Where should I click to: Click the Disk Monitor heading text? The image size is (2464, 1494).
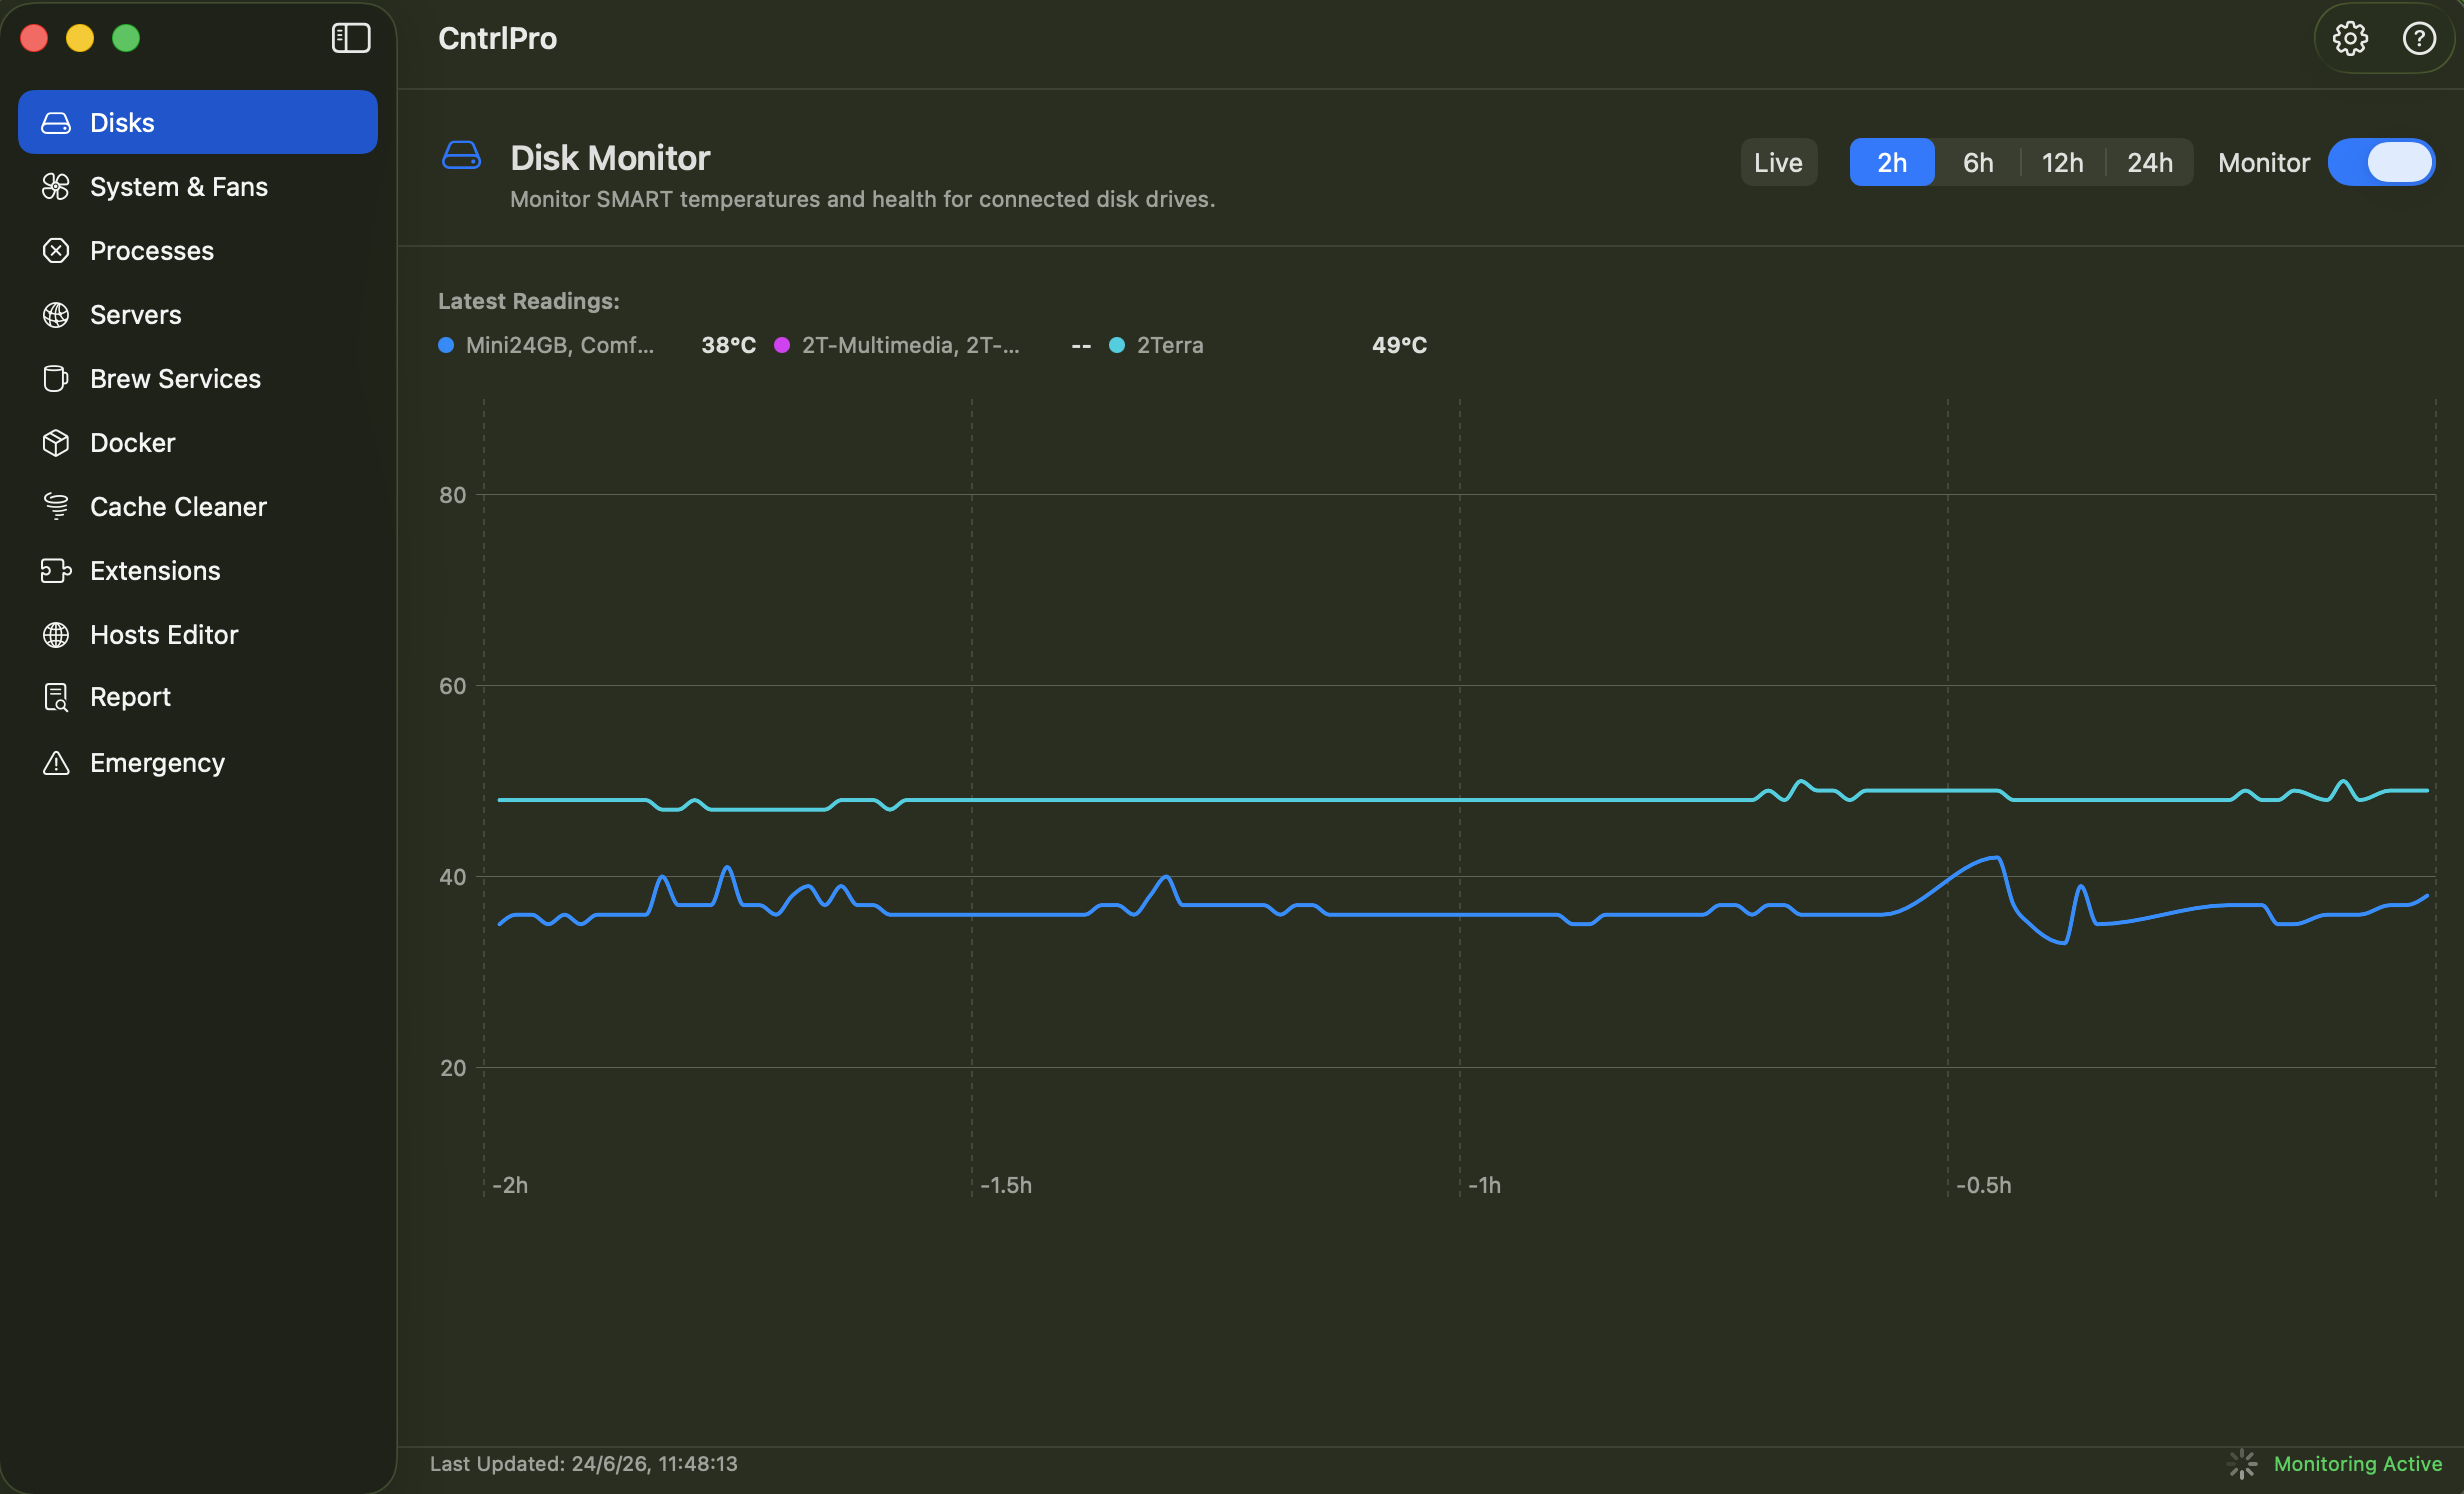point(610,158)
